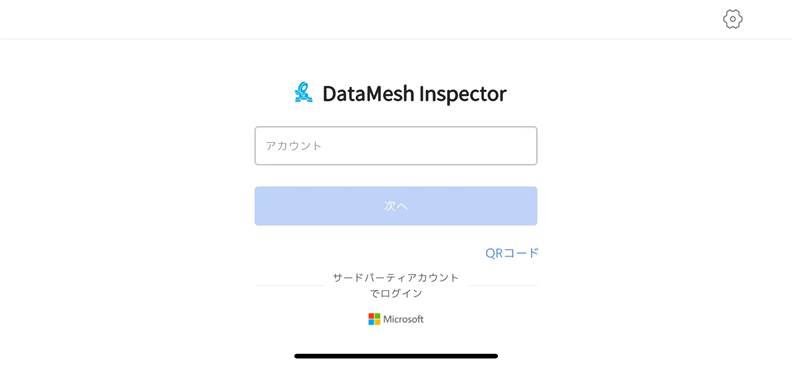
Task: Click the word DataMesh in the title
Action: (368, 94)
